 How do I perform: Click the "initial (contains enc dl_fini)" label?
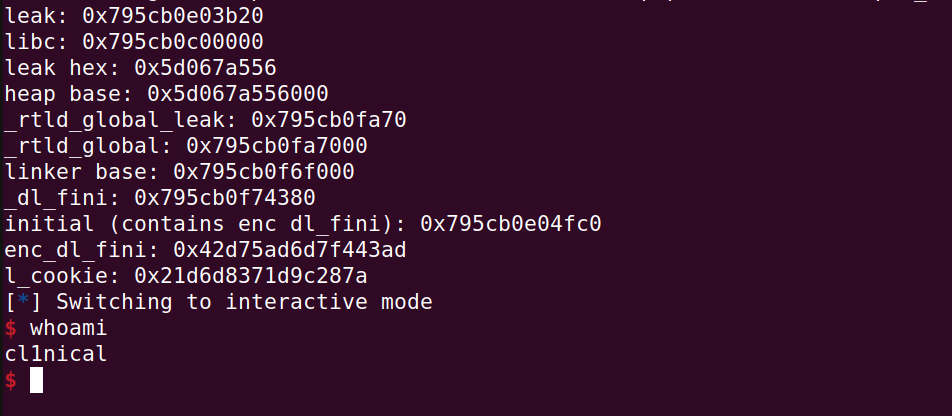pos(205,223)
